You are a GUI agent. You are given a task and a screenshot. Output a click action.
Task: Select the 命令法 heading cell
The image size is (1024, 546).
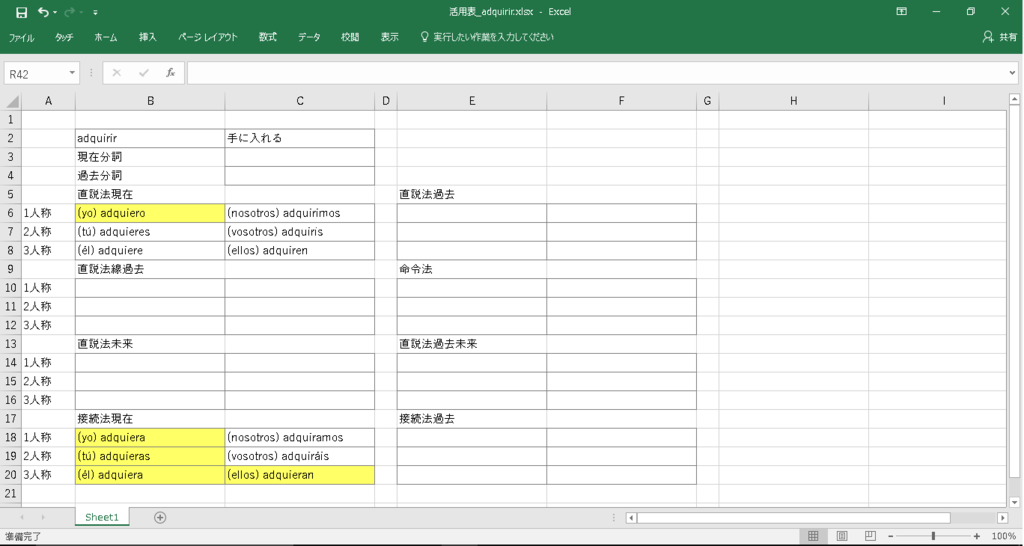472,269
